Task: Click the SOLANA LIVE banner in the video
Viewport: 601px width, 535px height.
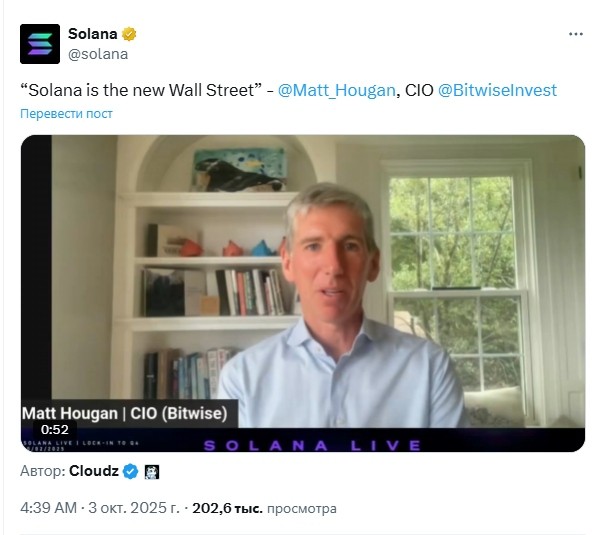Action: (x=312, y=445)
